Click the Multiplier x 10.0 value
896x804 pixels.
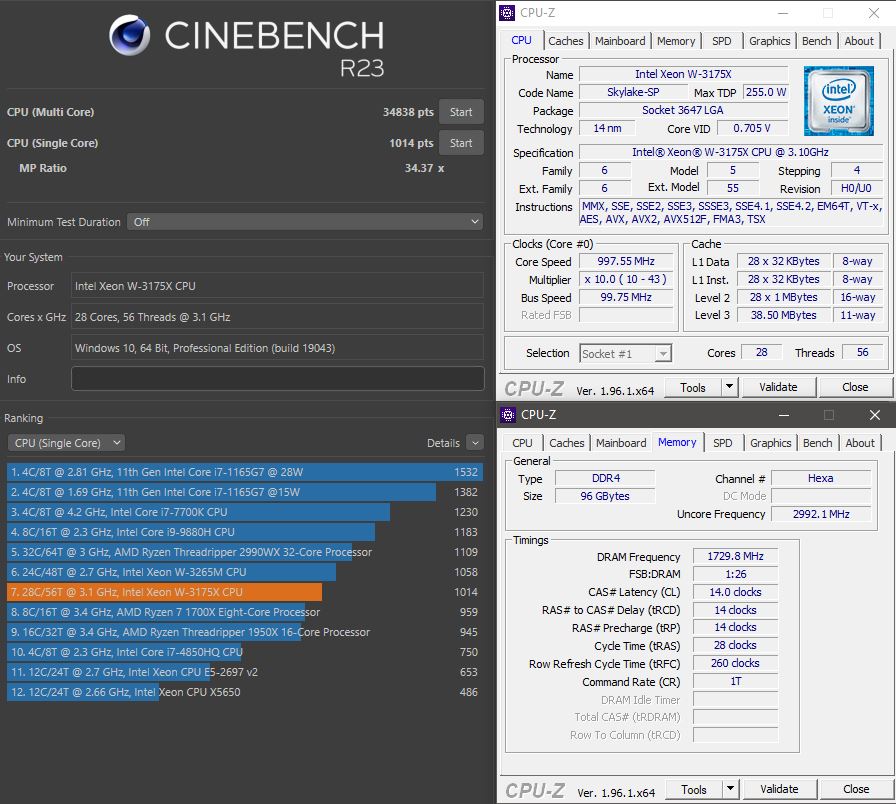pyautogui.click(x=626, y=279)
